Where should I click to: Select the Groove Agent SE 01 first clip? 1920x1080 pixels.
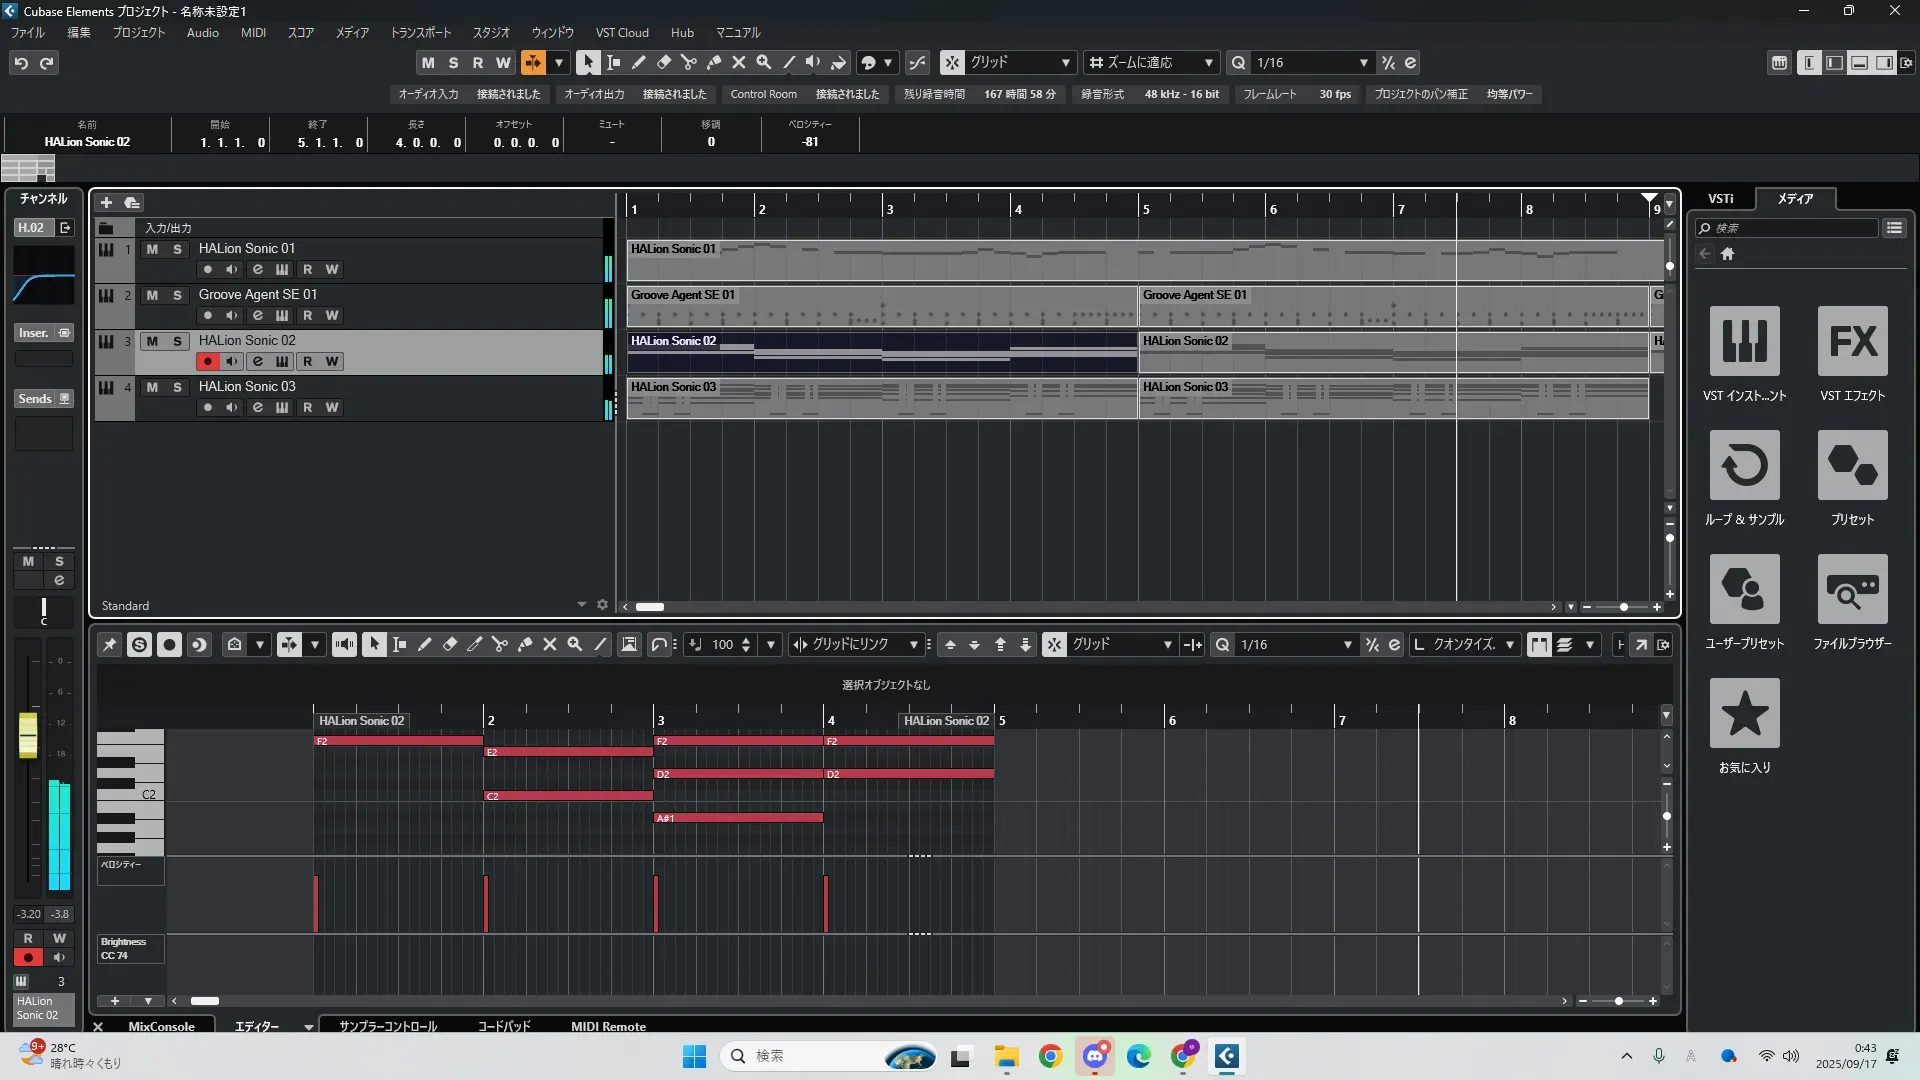(x=880, y=306)
